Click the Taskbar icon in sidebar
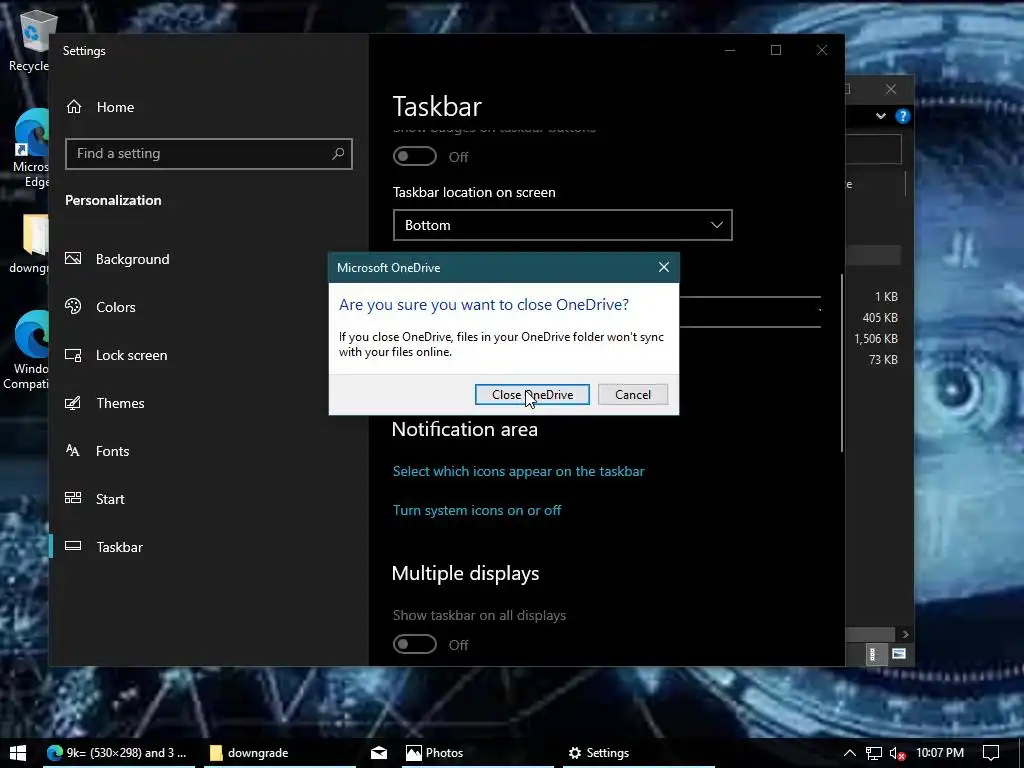1024x768 pixels. point(73,546)
